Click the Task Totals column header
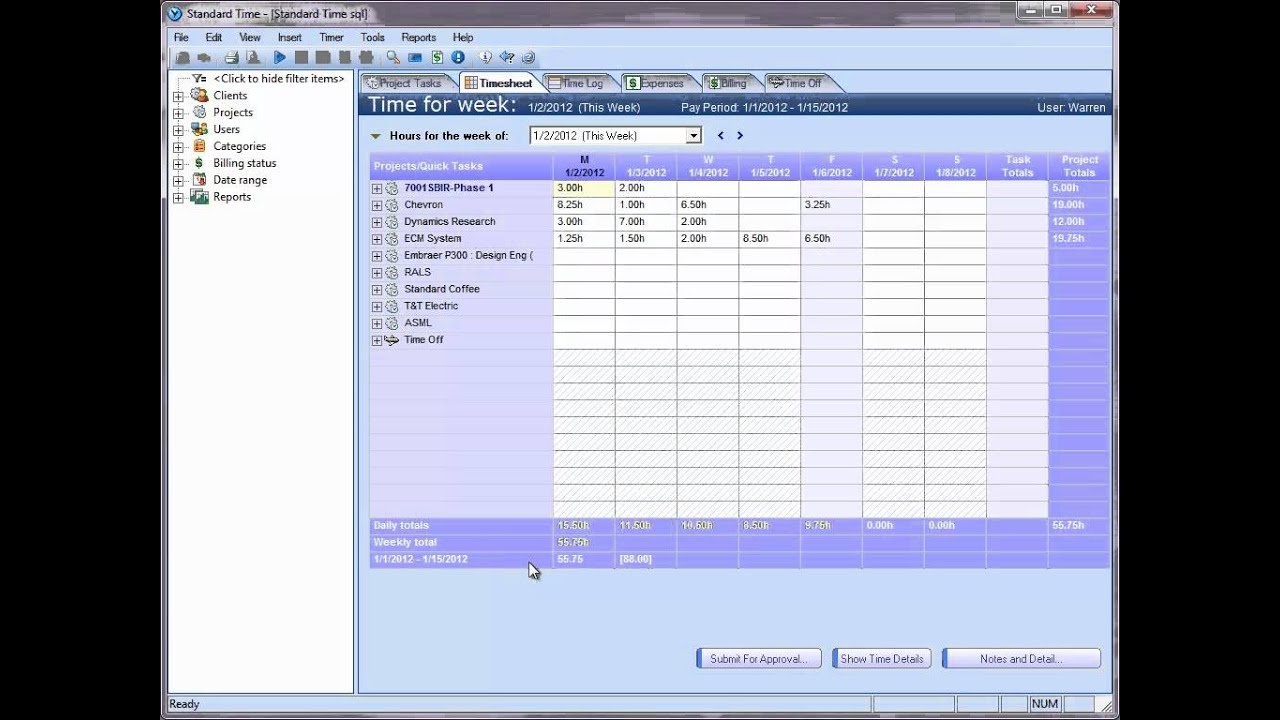This screenshot has width=1280, height=720. [x=1017, y=166]
